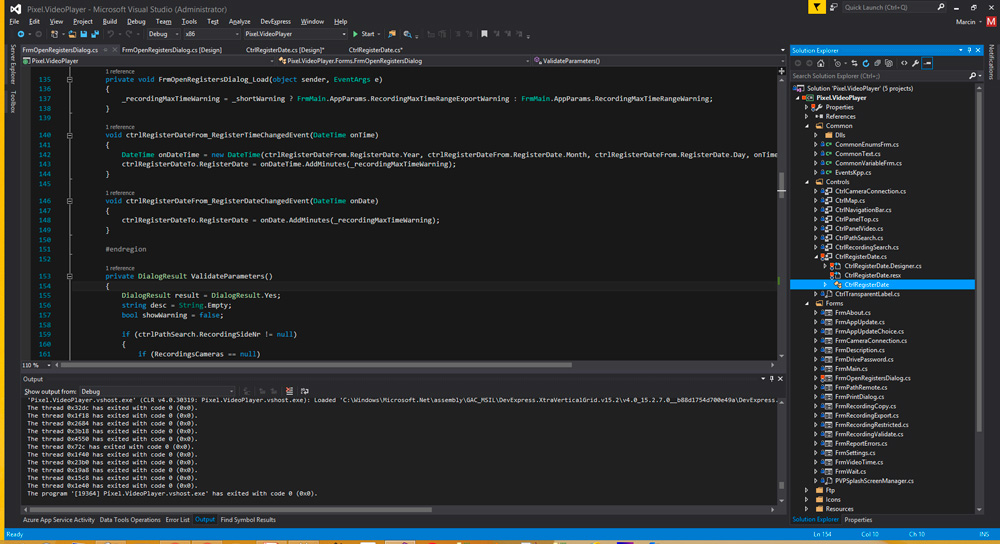1000x544 pixels.
Task: Open the Error List tab
Action: click(177, 520)
